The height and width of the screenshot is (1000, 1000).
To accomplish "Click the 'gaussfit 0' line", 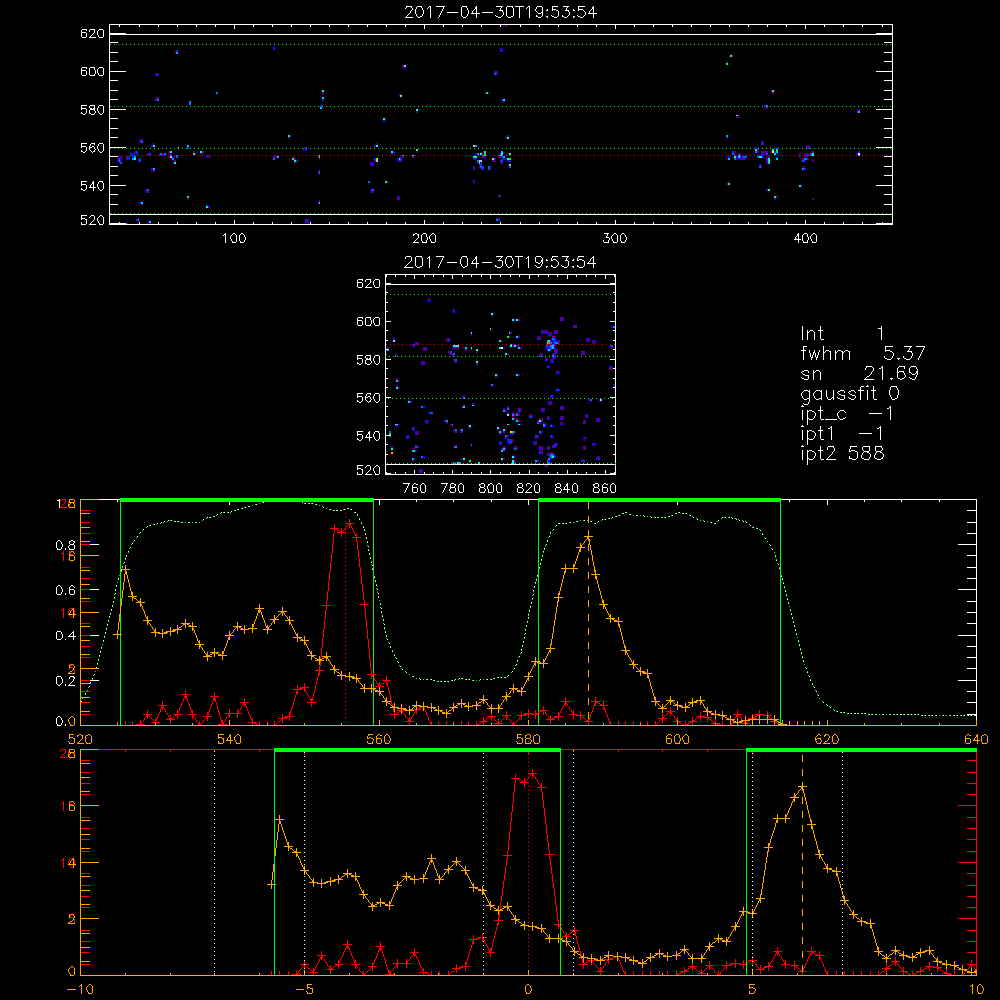I will [850, 394].
